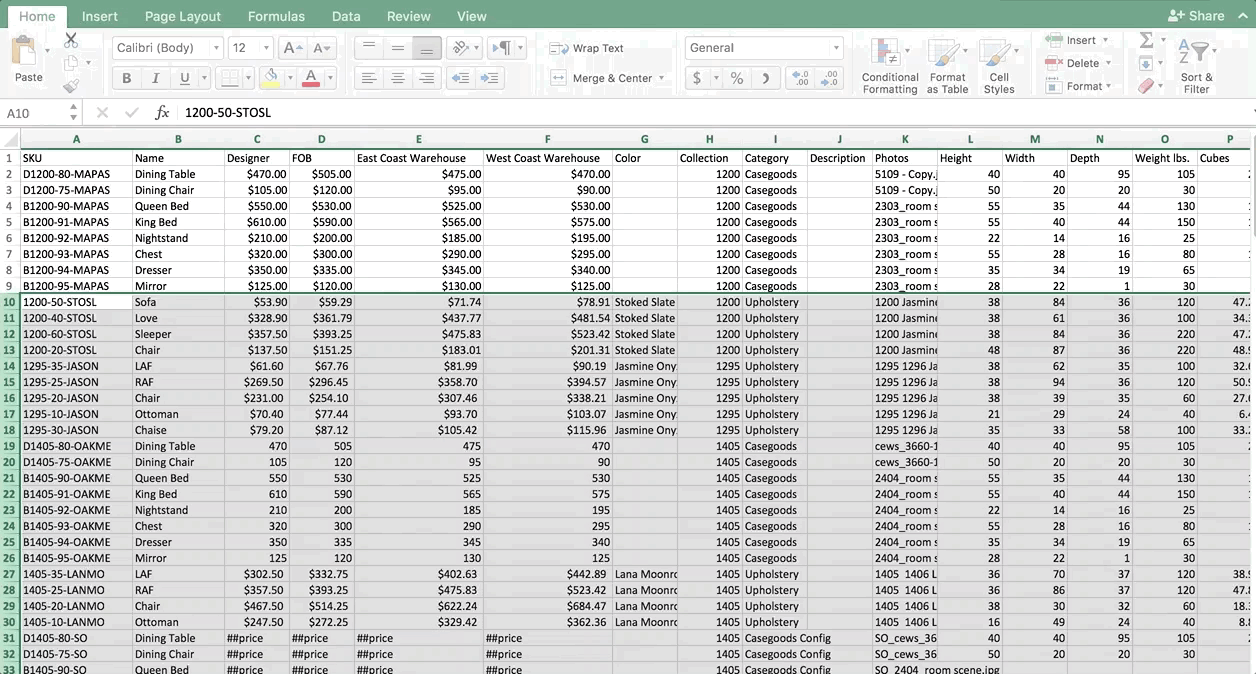
Task: Open the font color dropdown arrow
Action: click(x=329, y=78)
